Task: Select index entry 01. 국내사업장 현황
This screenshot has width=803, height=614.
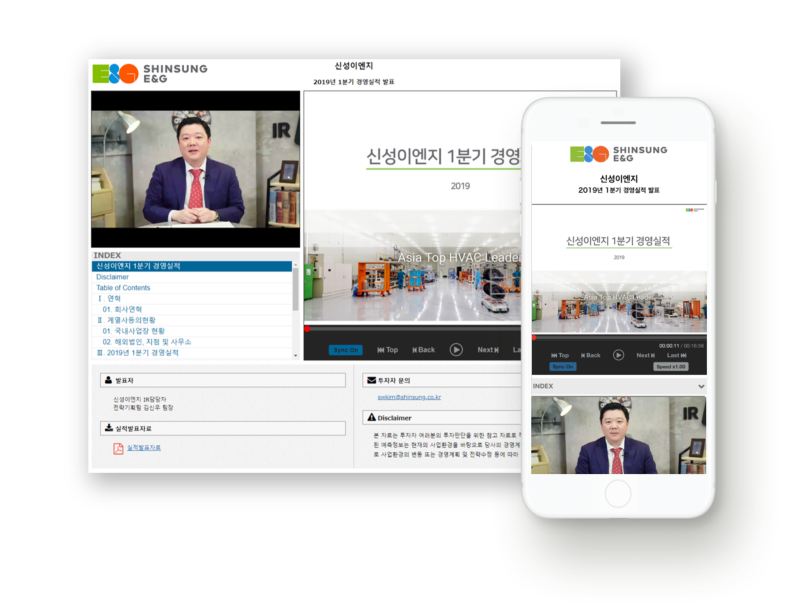Action: (x=192, y=331)
